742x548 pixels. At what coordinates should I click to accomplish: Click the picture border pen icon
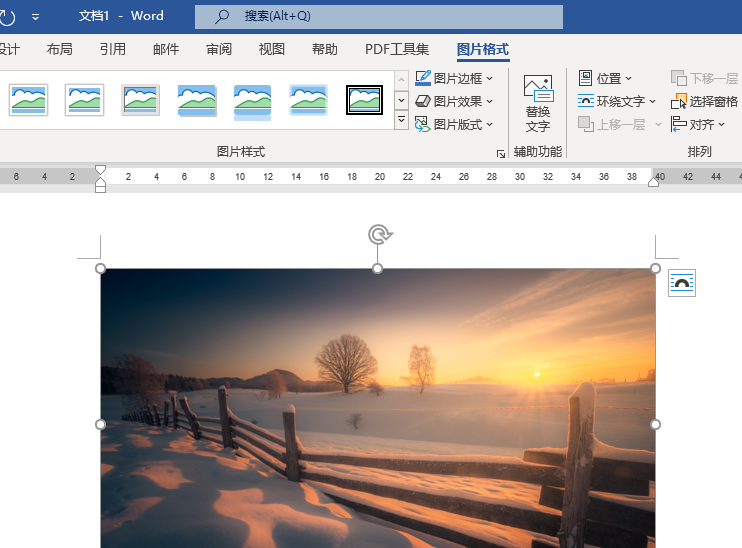pos(423,78)
